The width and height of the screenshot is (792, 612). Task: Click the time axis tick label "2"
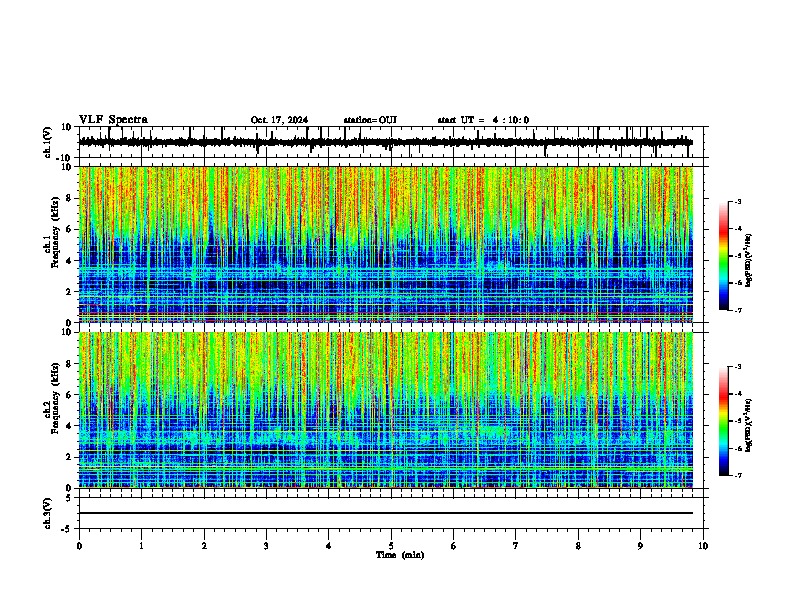click(x=204, y=546)
